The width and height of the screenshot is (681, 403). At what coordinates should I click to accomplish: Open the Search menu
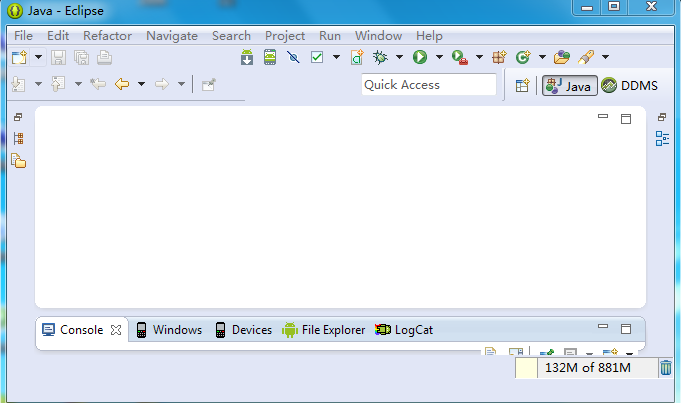tap(231, 36)
